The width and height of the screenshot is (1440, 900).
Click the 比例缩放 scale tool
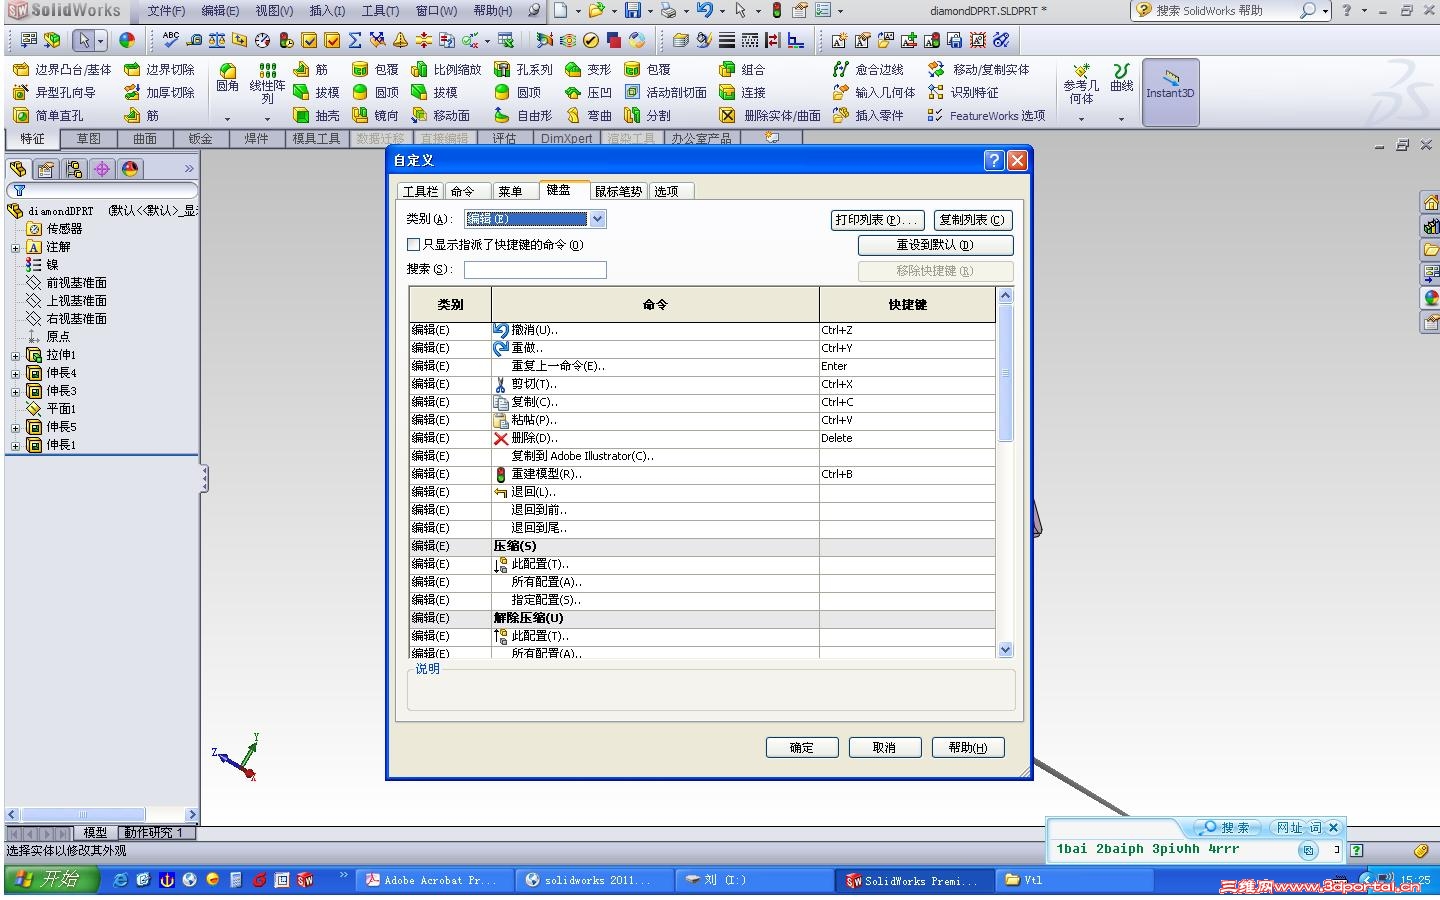447,70
